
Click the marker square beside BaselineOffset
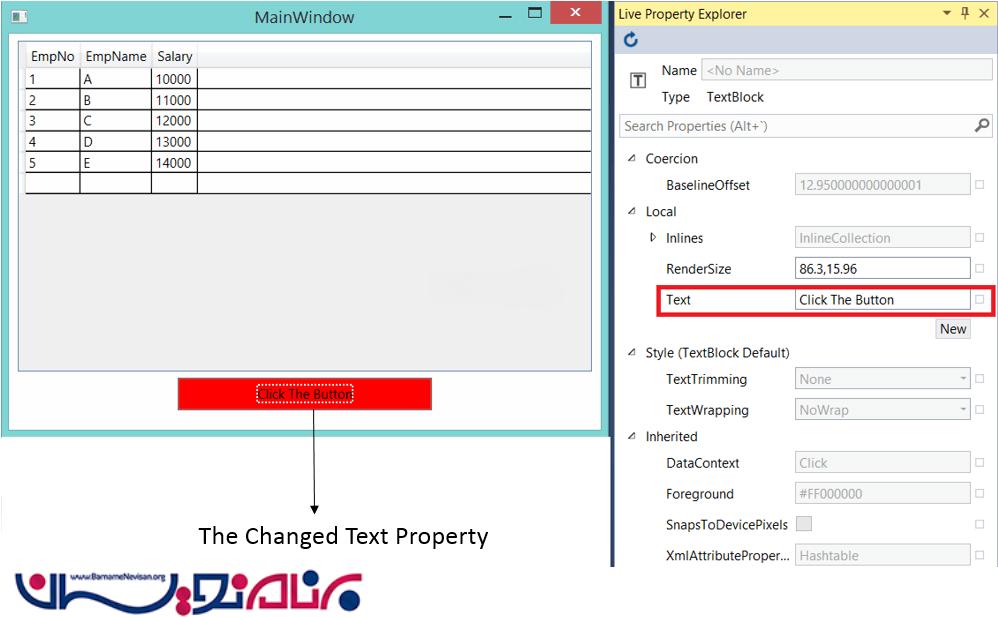(x=980, y=185)
